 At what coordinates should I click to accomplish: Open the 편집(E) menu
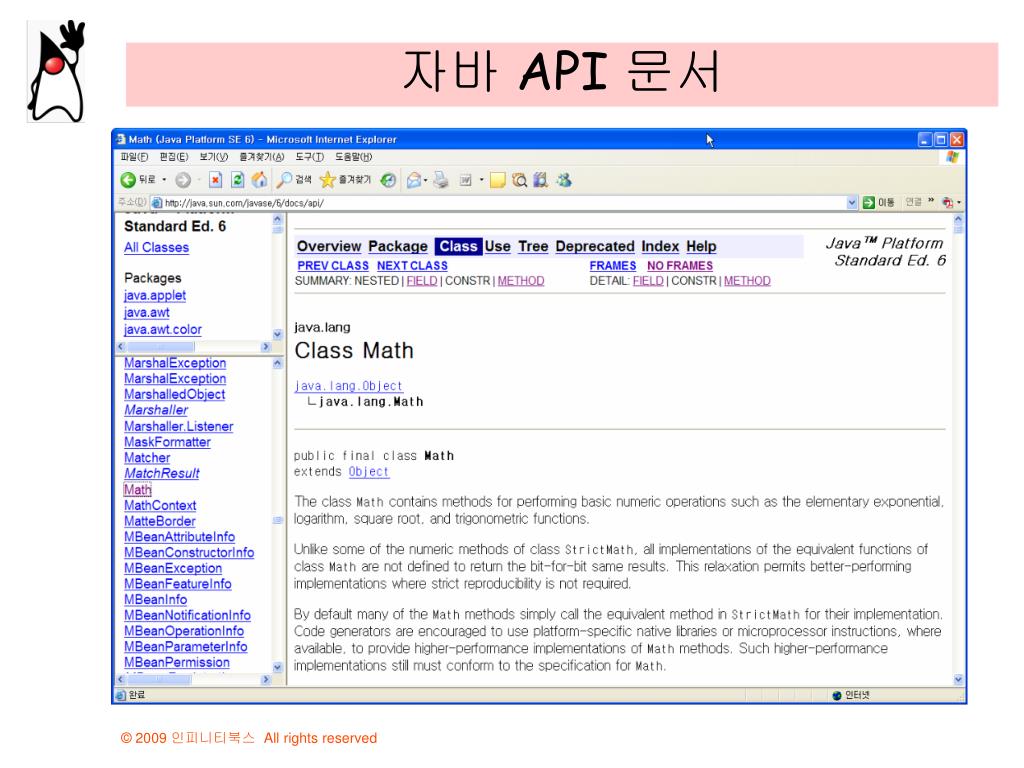pos(174,157)
